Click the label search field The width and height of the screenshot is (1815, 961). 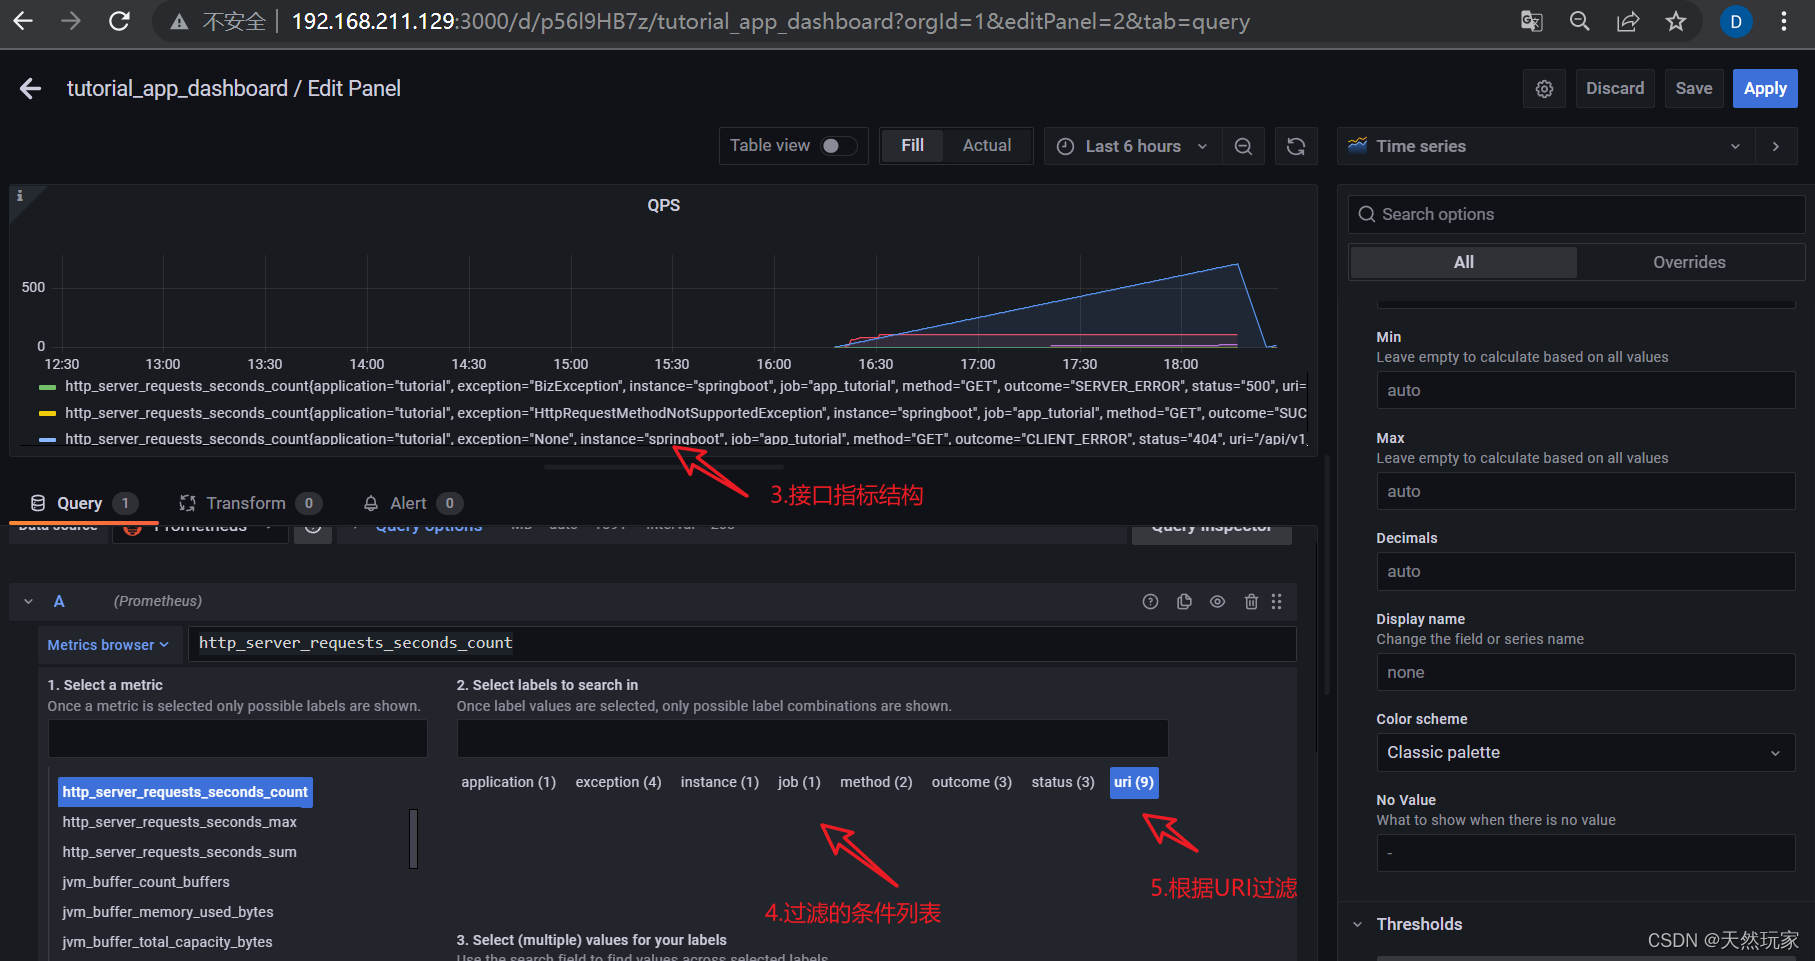point(812,739)
